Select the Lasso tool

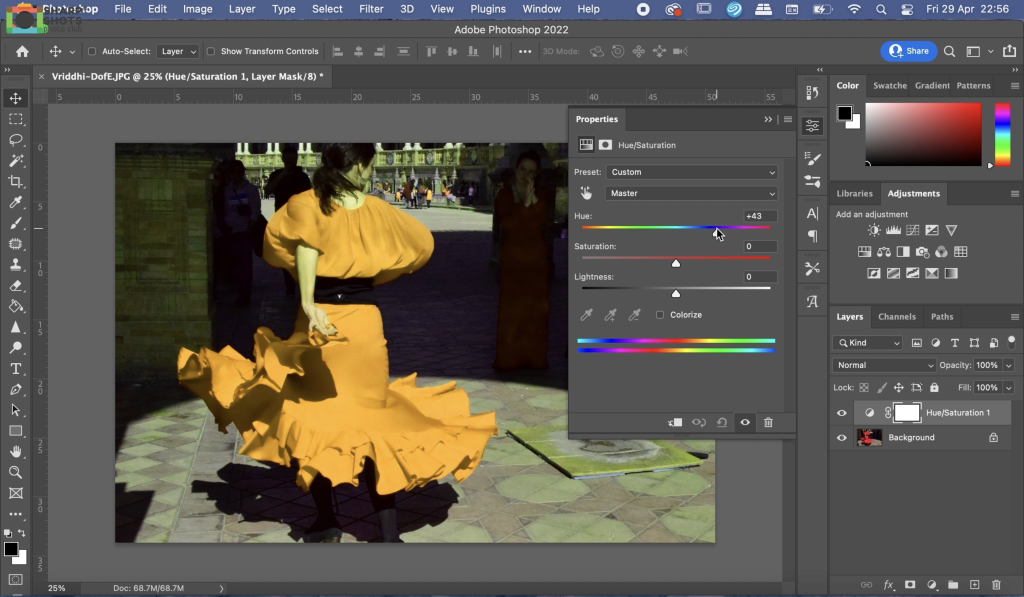pos(16,140)
